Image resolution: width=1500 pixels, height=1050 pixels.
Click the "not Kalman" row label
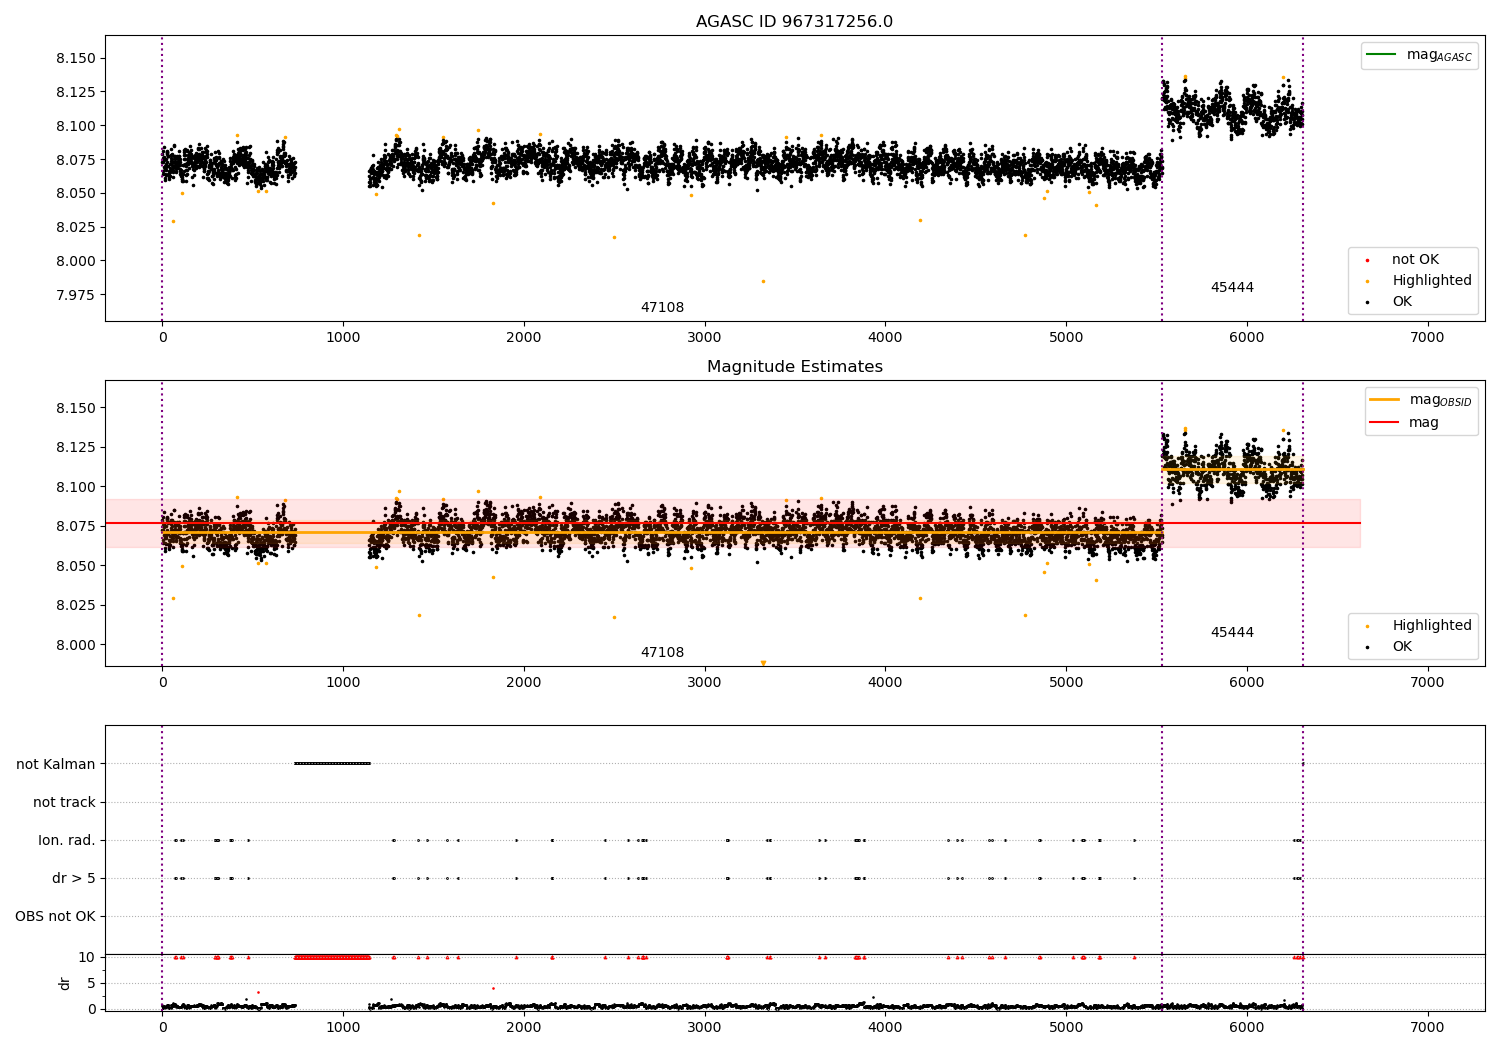pos(56,765)
